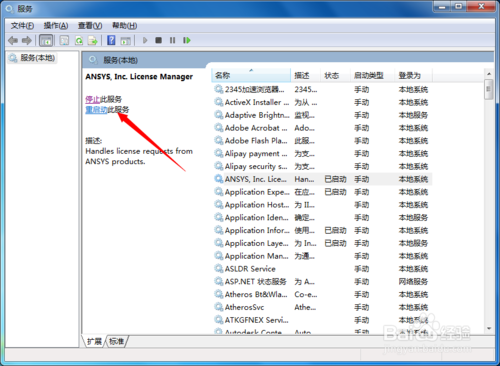Sort by the 名称 column header
Viewport: 500px width, 366px height.
251,75
